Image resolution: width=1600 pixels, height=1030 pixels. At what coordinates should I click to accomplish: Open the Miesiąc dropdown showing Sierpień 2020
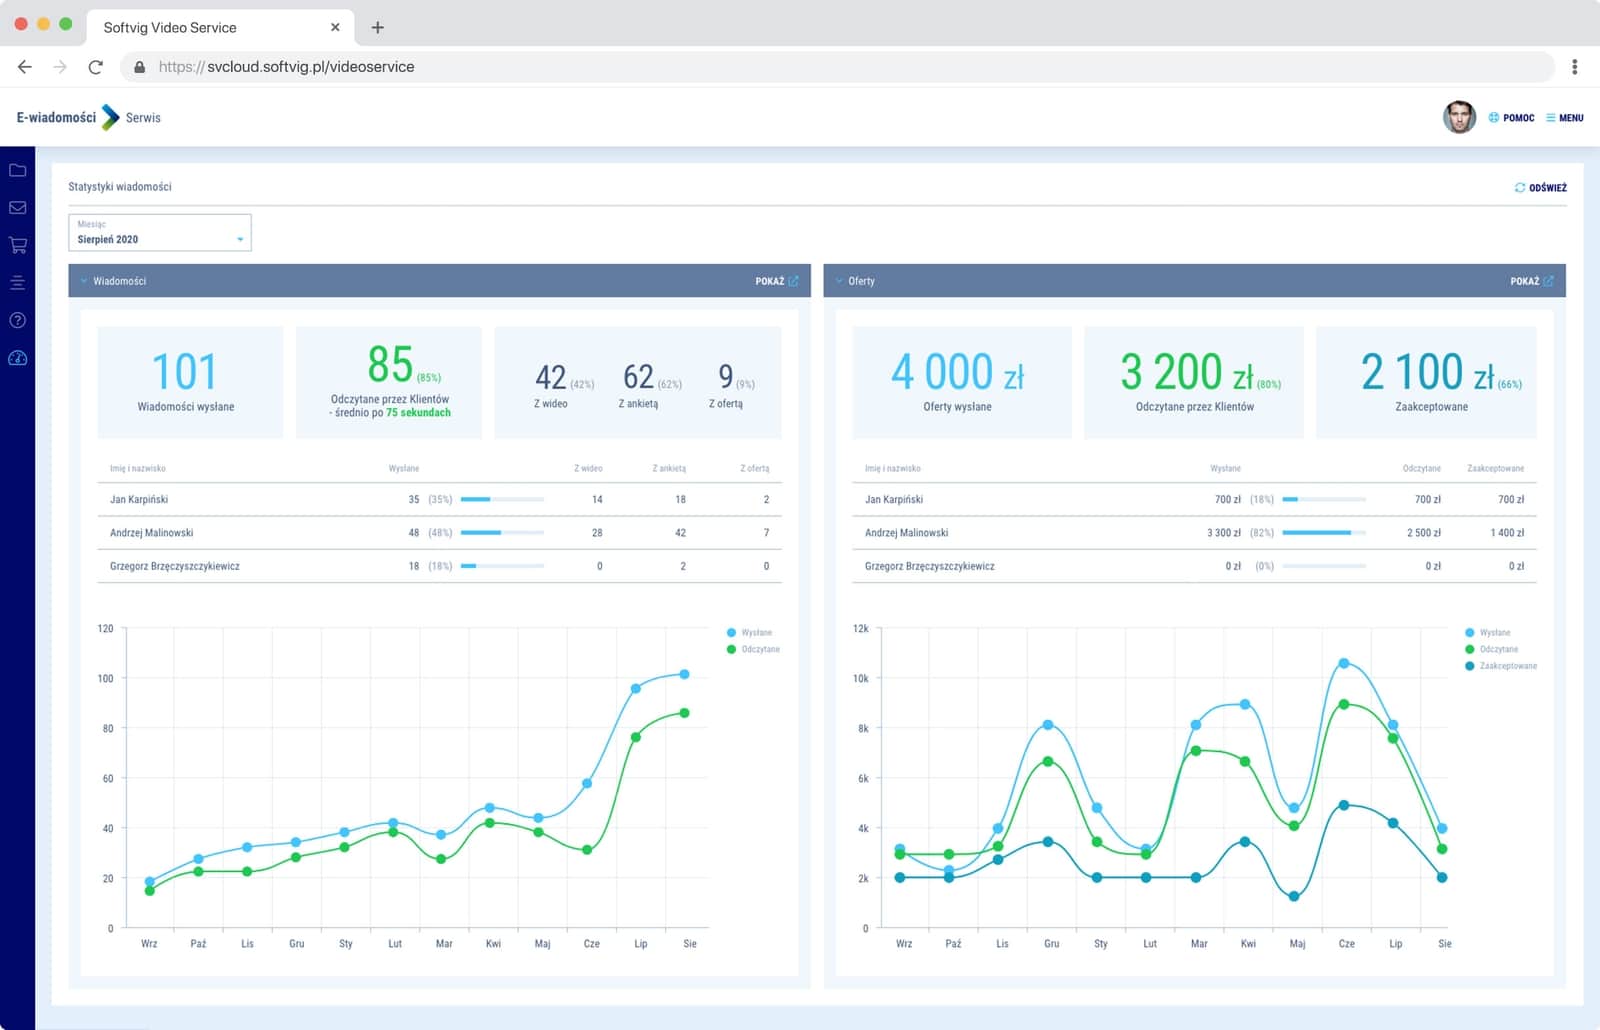(160, 233)
